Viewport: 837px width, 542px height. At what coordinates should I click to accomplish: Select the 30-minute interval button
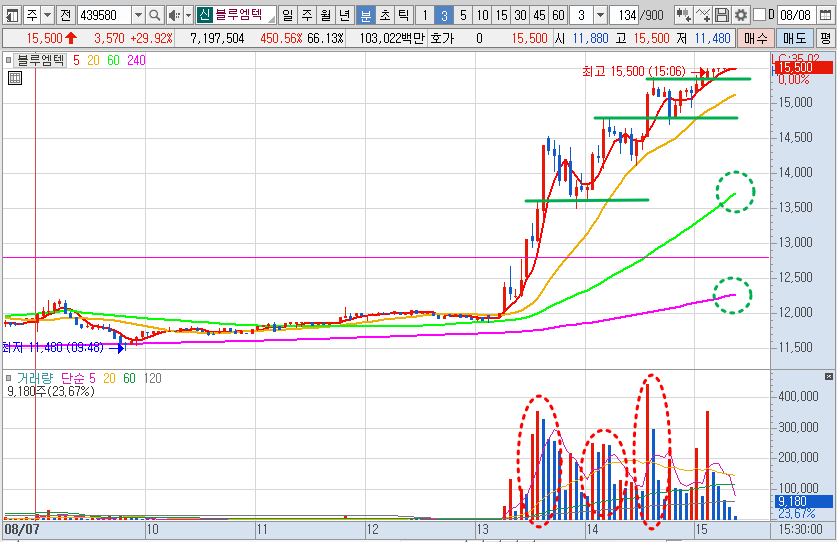point(520,15)
